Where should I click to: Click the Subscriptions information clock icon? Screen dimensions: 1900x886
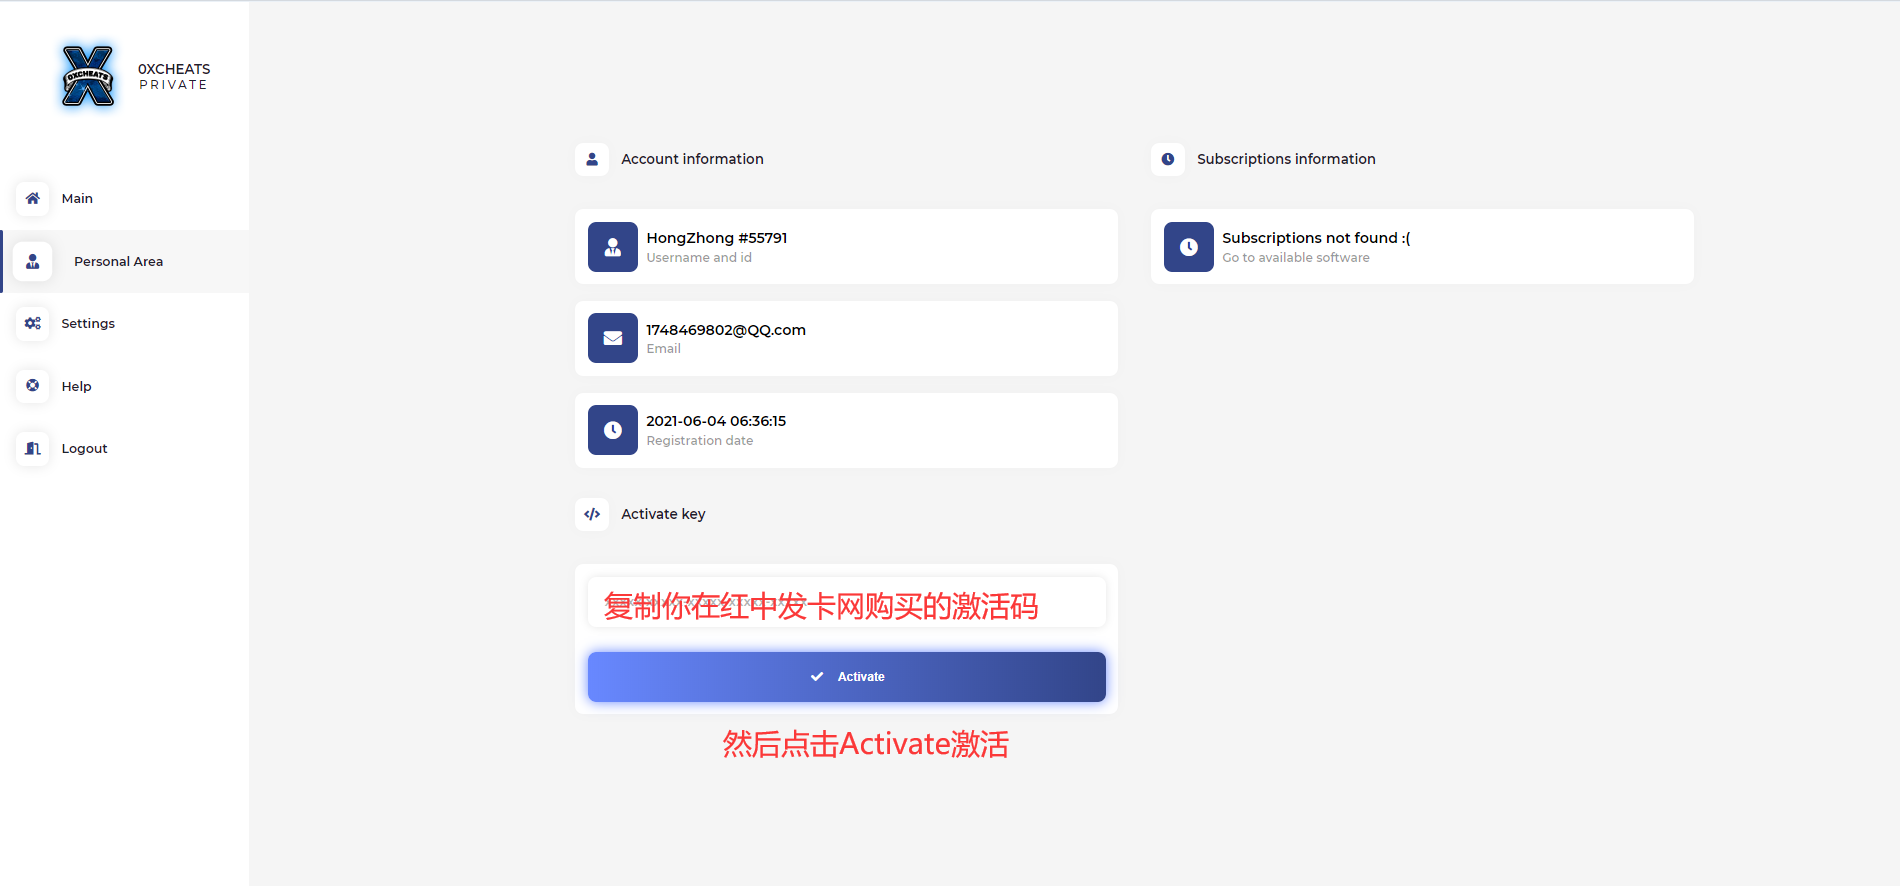tap(1168, 159)
